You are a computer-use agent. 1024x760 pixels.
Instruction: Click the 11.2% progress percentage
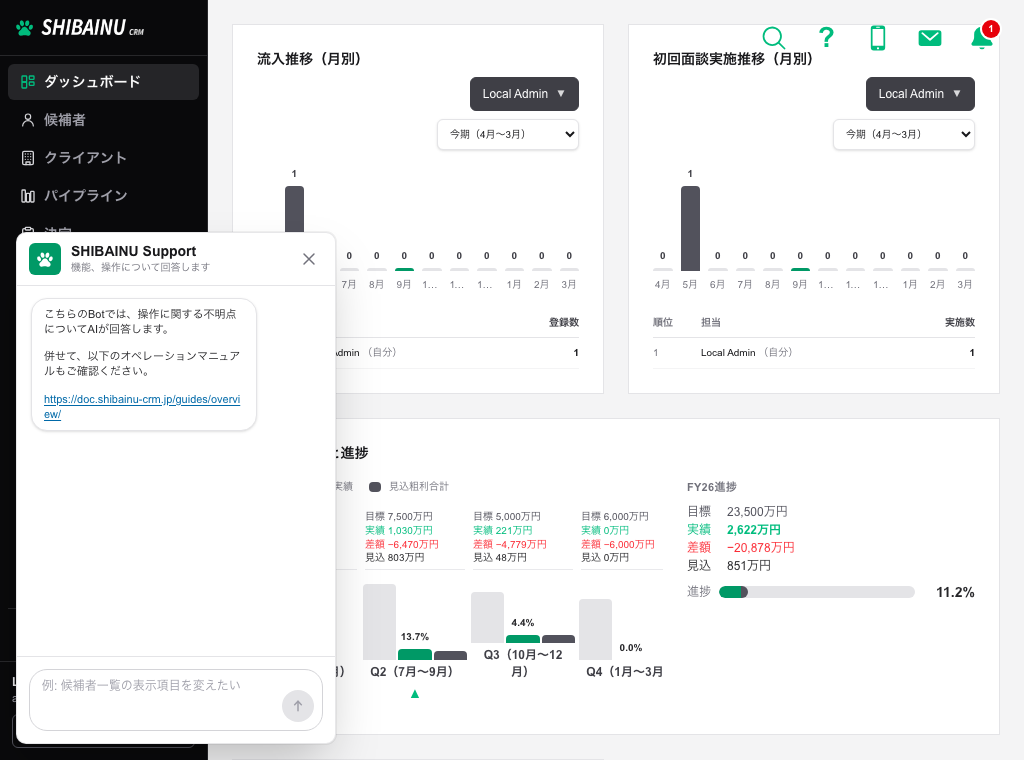pos(955,592)
